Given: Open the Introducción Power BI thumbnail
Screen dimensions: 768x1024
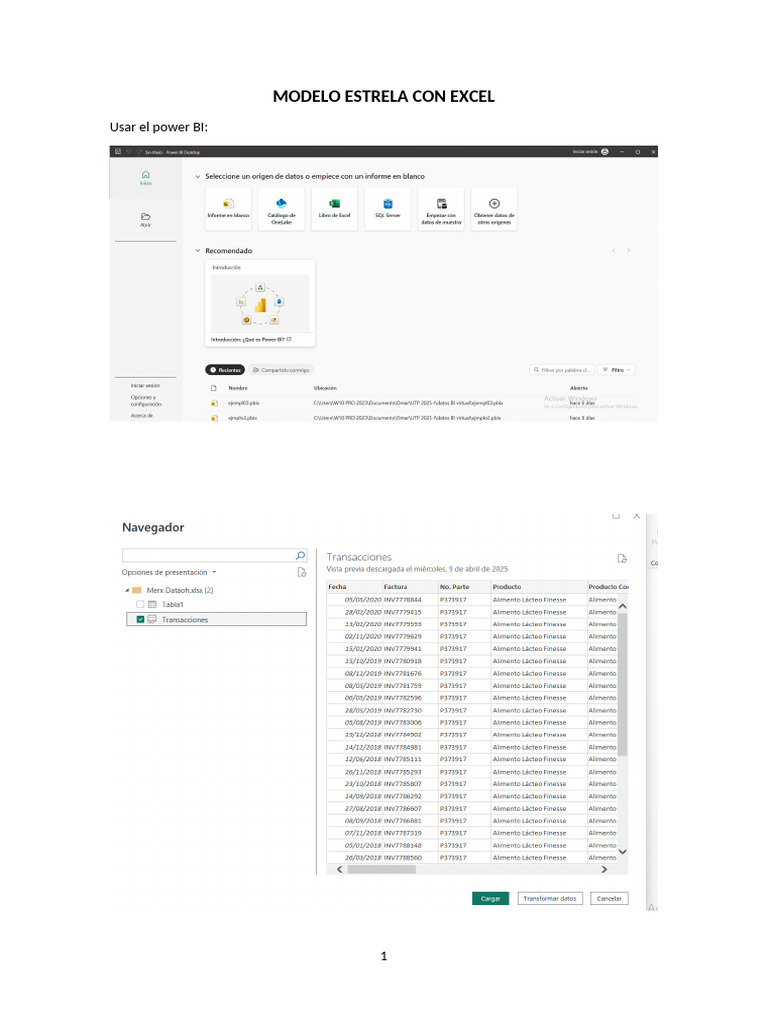Looking at the screenshot, I should [260, 303].
